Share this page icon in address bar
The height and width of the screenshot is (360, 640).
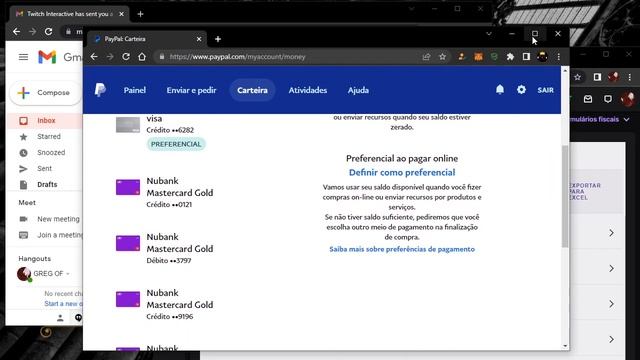[426, 57]
